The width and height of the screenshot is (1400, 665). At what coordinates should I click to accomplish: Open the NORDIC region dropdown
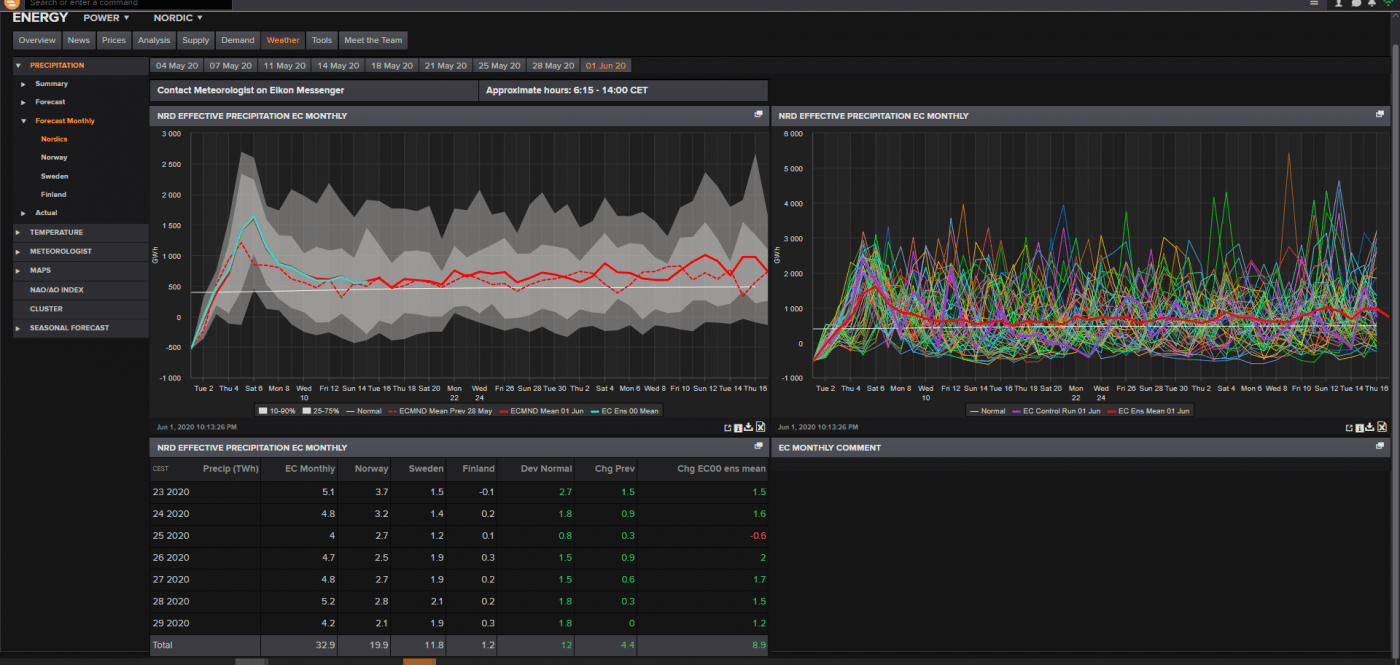click(x=178, y=18)
